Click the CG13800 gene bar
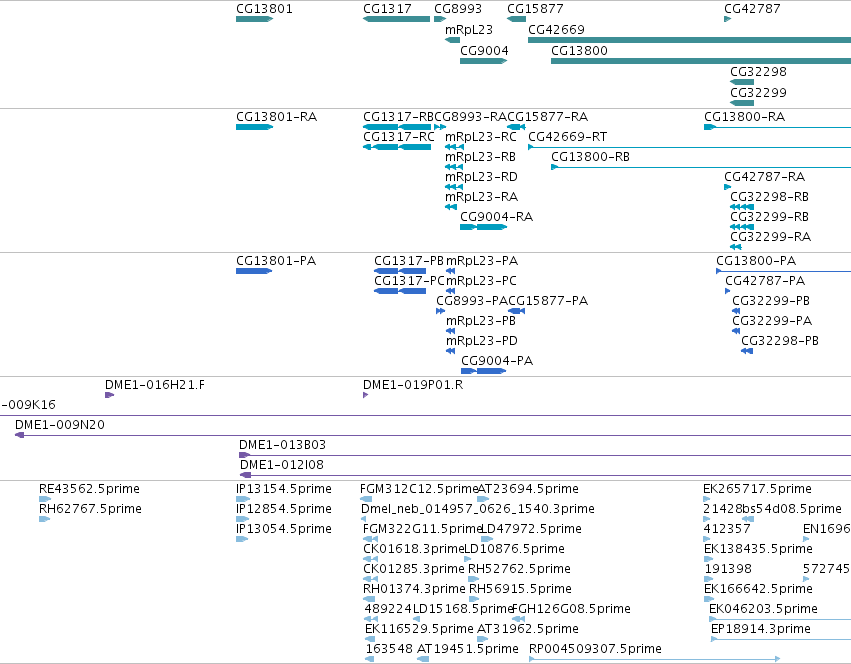The width and height of the screenshot is (851, 664). 701,61
